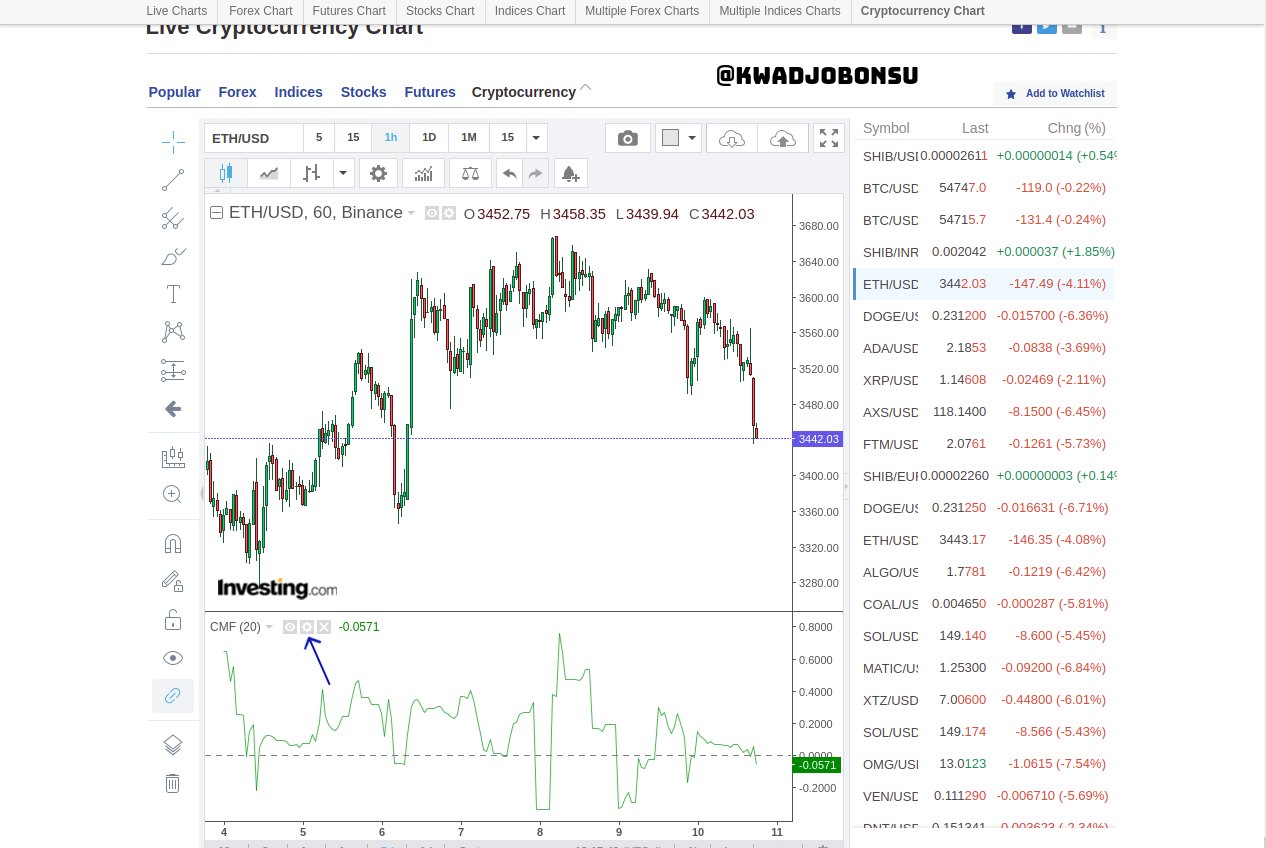Screen dimensions: 1266x848
Task: Click Add to Watchlist button
Action: [1055, 94]
